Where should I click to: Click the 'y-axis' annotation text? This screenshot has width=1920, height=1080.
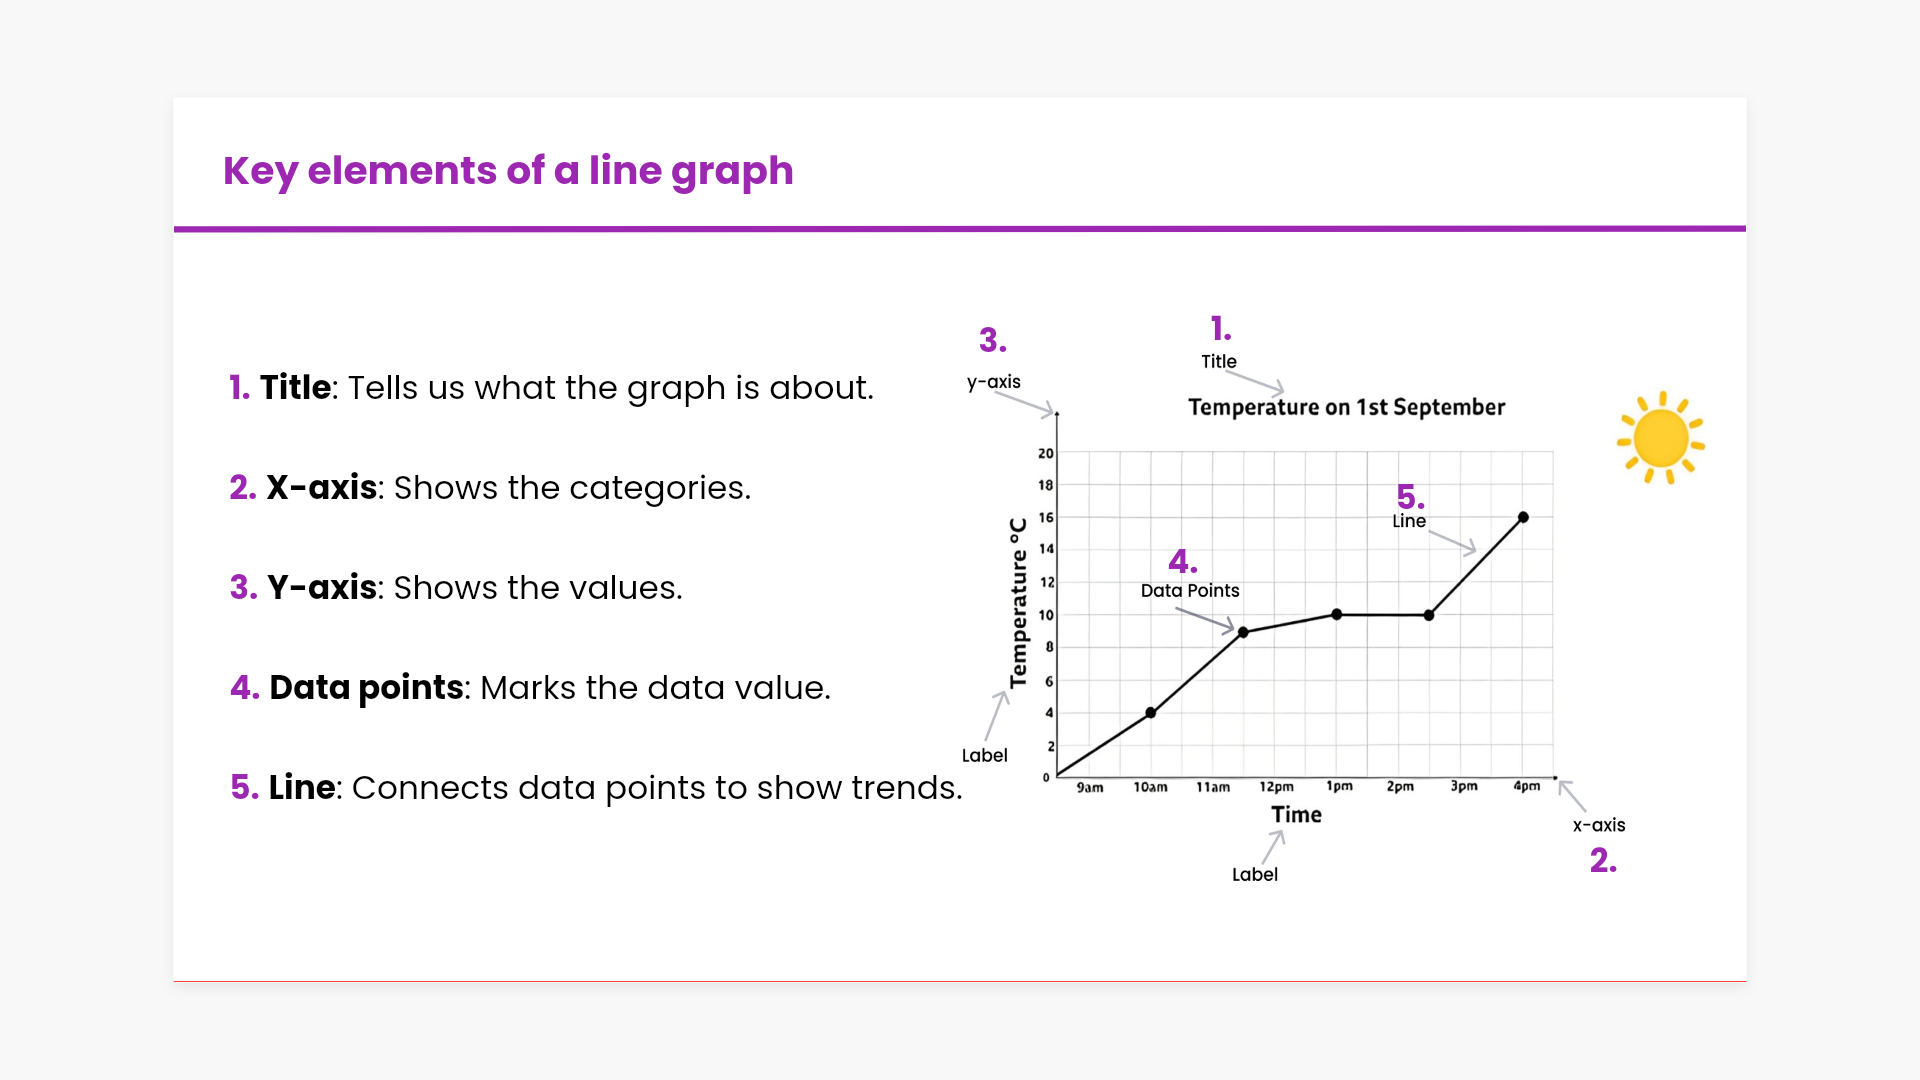(994, 382)
